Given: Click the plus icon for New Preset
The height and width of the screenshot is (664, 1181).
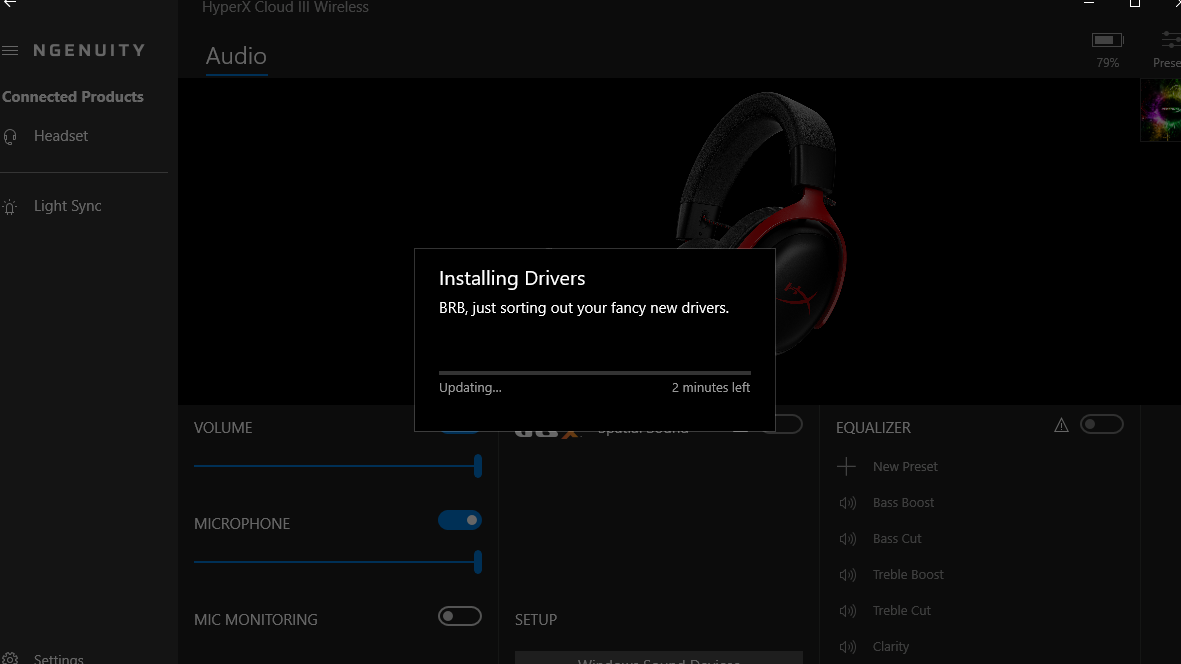Looking at the screenshot, I should point(847,467).
